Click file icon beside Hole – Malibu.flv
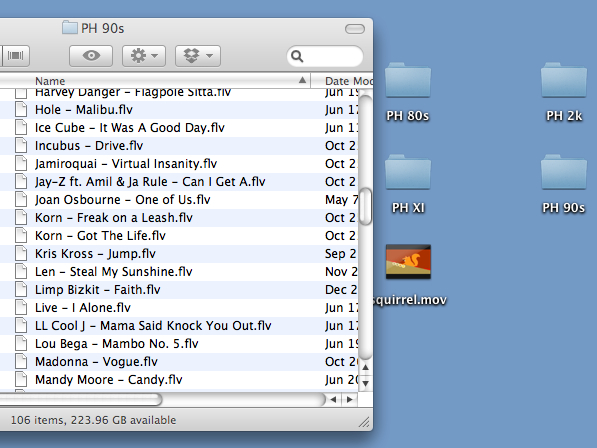597x448 pixels. 21,110
